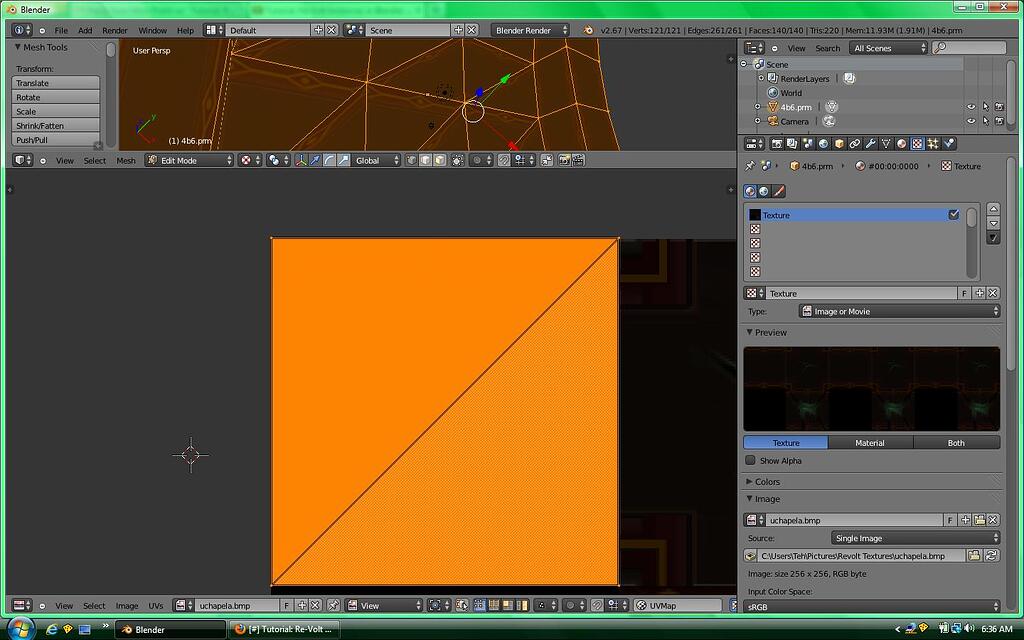Toggle UV sync selection in UV editor header
The width and height of the screenshot is (1024, 640).
point(462,605)
